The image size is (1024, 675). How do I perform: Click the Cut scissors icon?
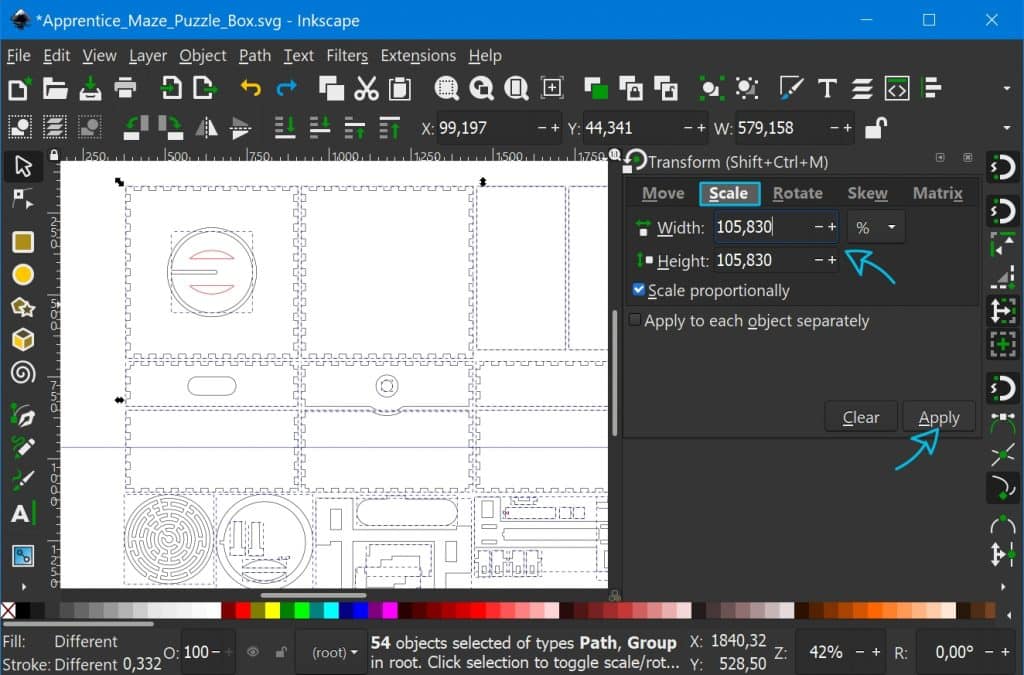[366, 89]
